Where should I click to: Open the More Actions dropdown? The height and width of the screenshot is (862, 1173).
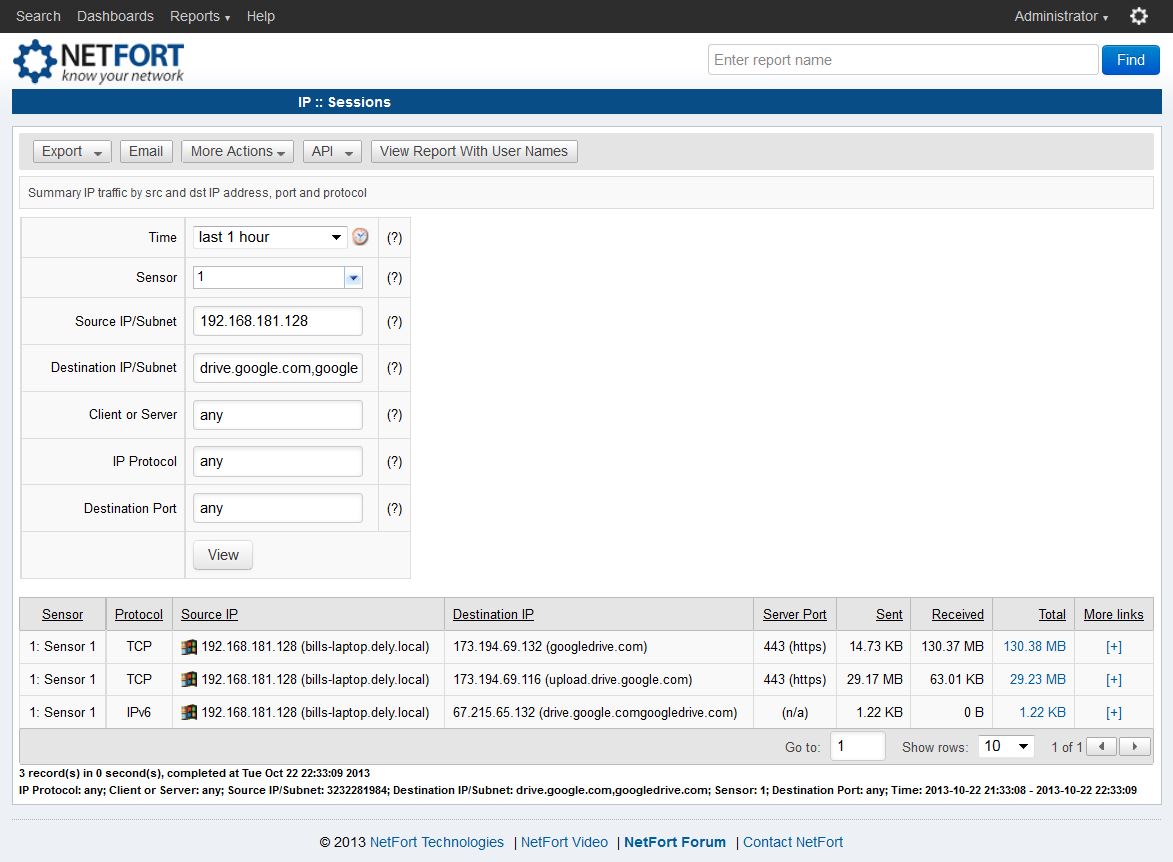click(237, 151)
